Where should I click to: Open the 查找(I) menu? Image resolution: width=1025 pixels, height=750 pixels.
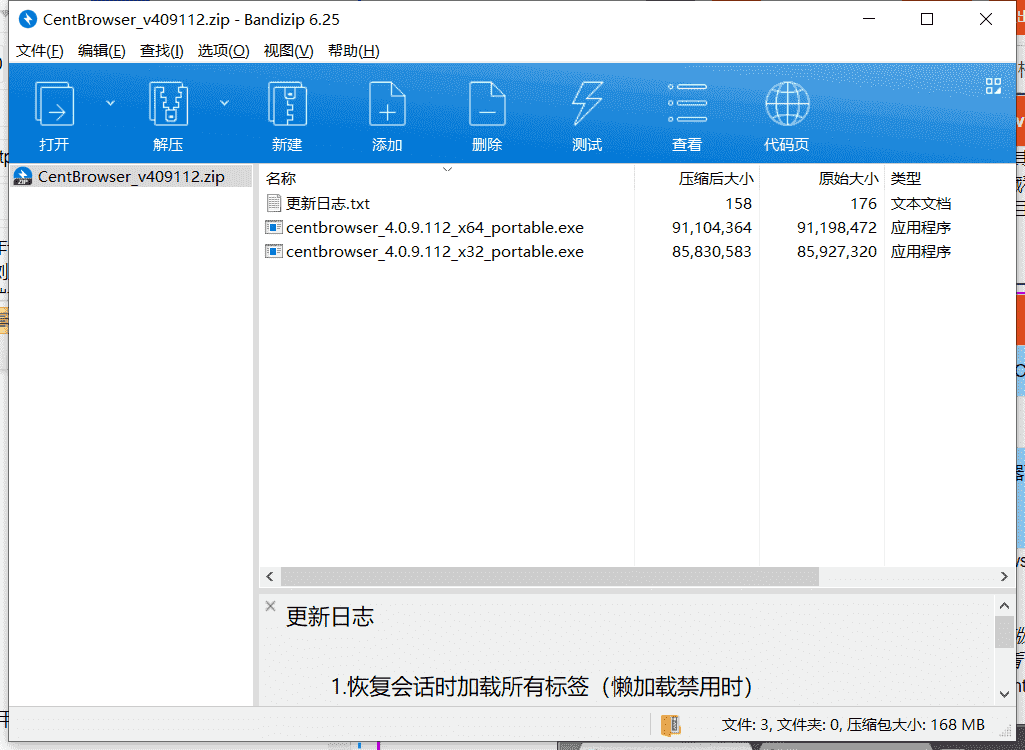161,51
